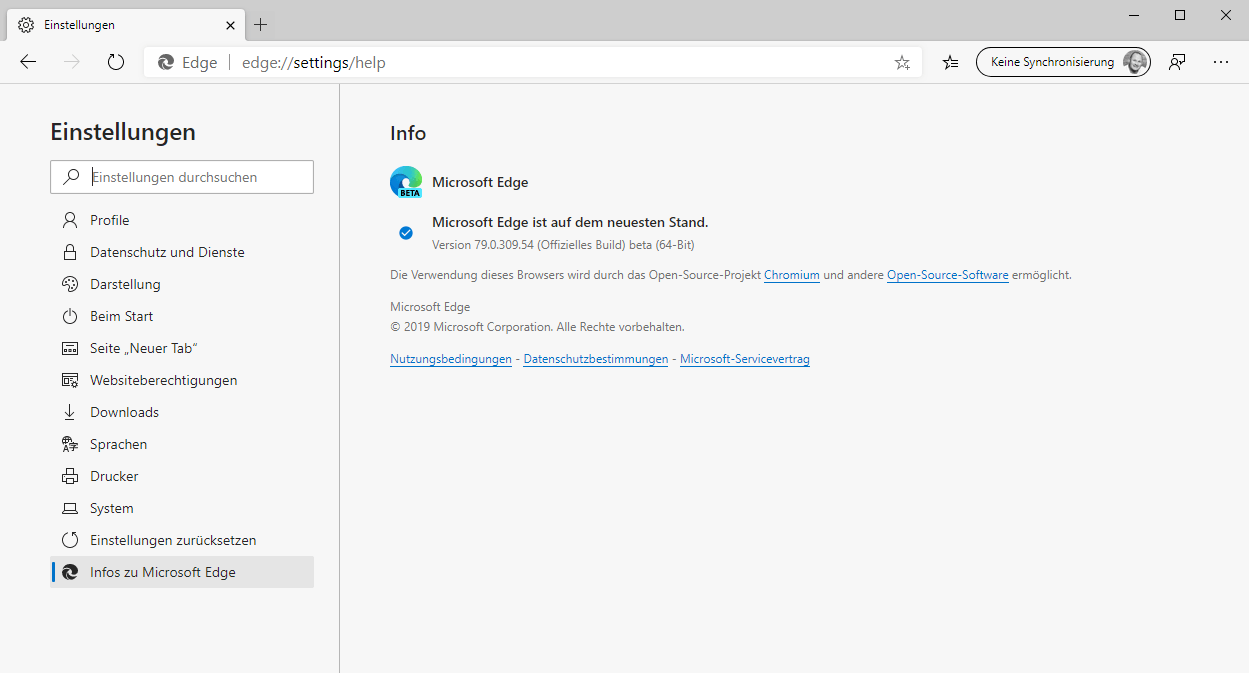Reload the page with the refresh icon
Image resolution: width=1249 pixels, height=673 pixels.
coord(116,62)
